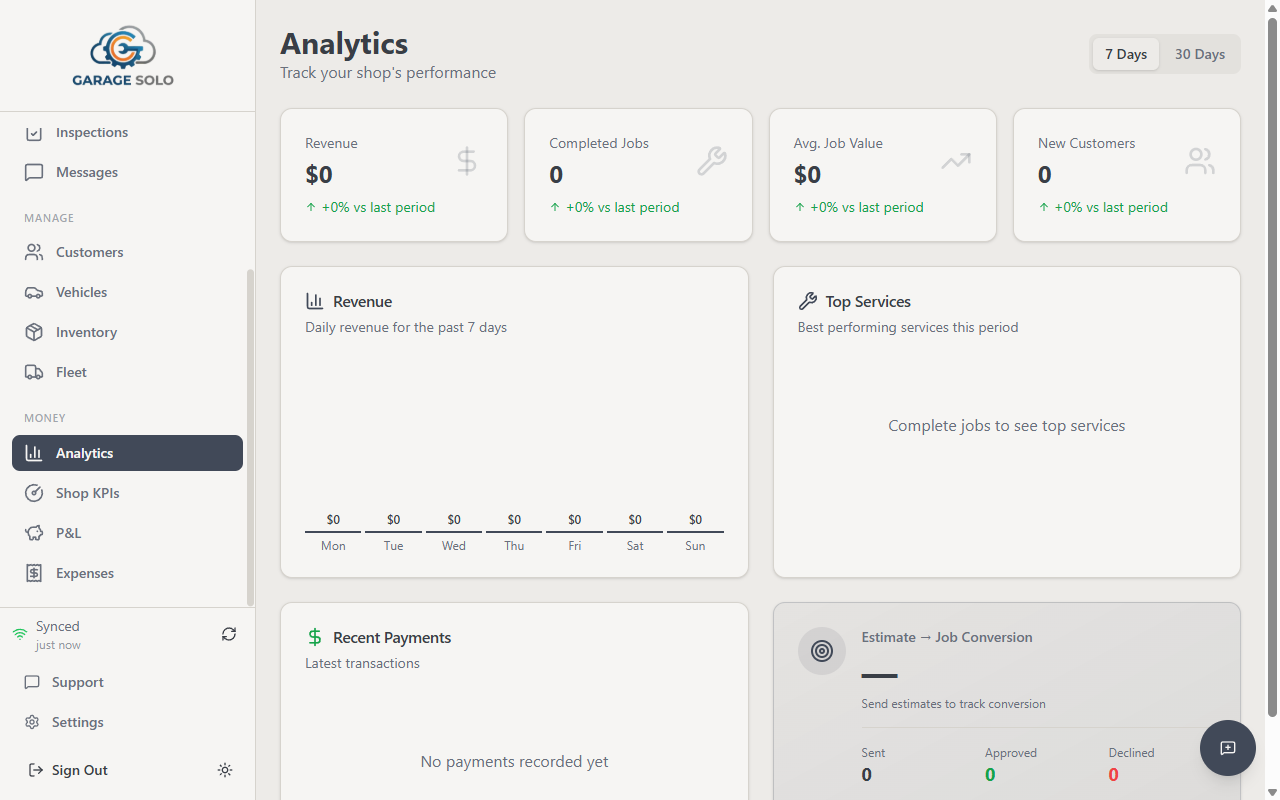Click the Inspections checkbox icon in sidebar
Image resolution: width=1280 pixels, height=800 pixels.
pos(34,133)
